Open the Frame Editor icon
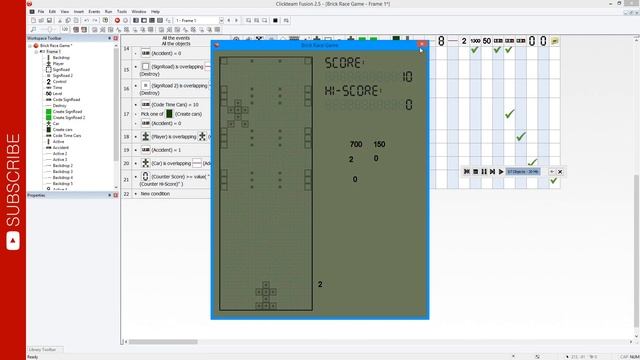This screenshot has width=640, height=360. pos(144,20)
